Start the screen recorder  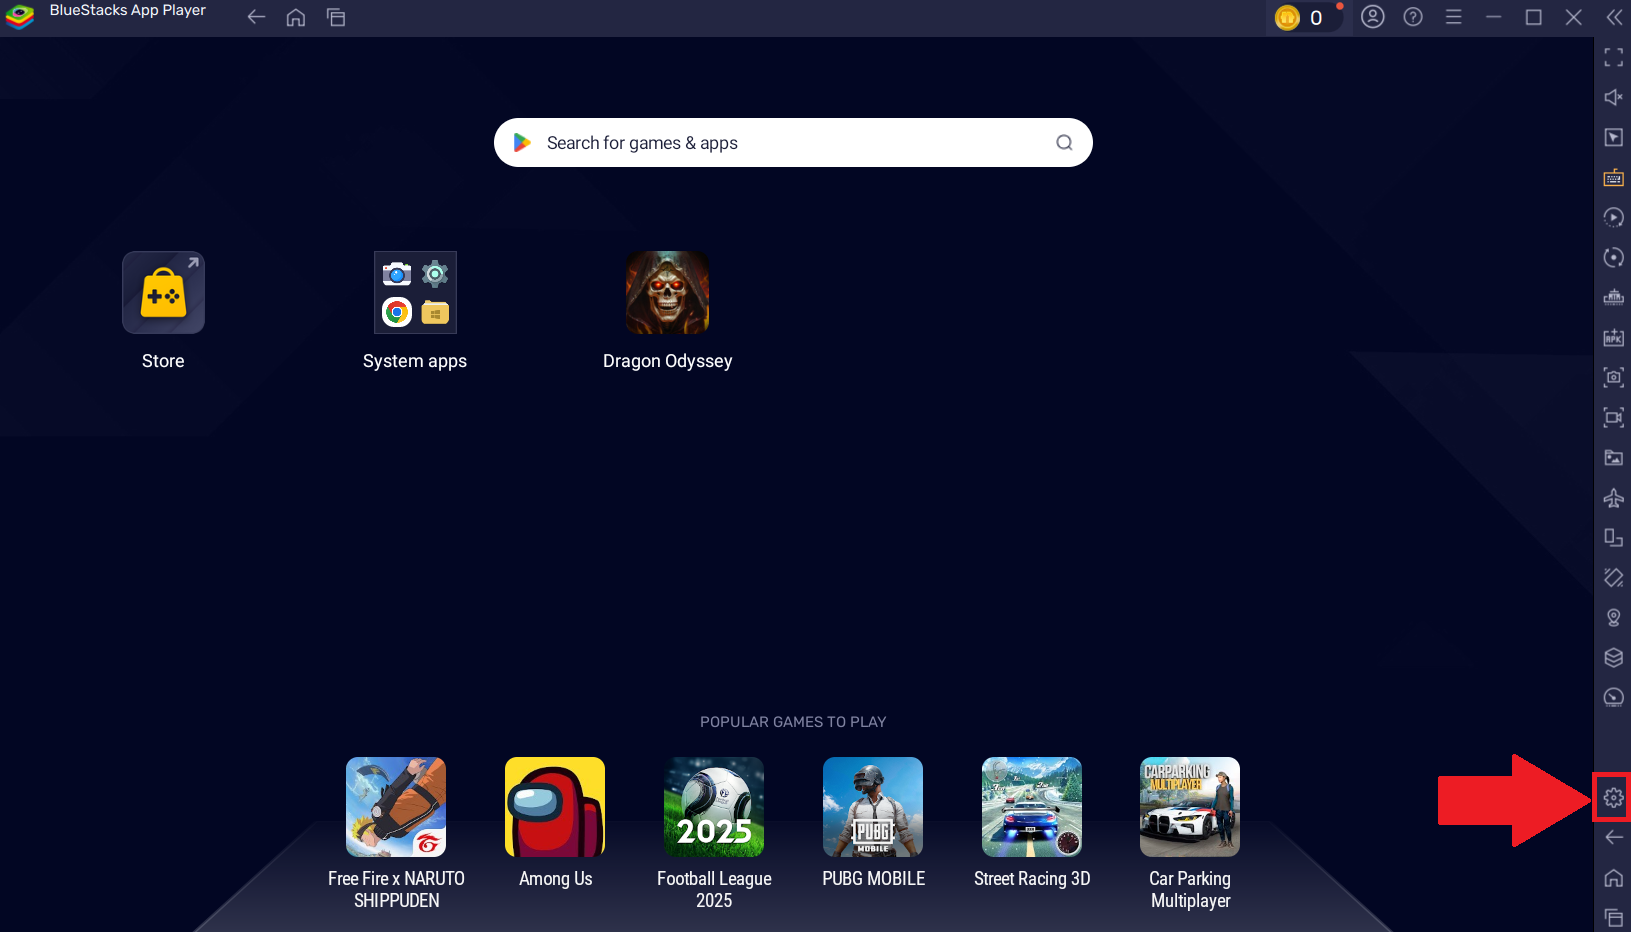tap(1613, 418)
